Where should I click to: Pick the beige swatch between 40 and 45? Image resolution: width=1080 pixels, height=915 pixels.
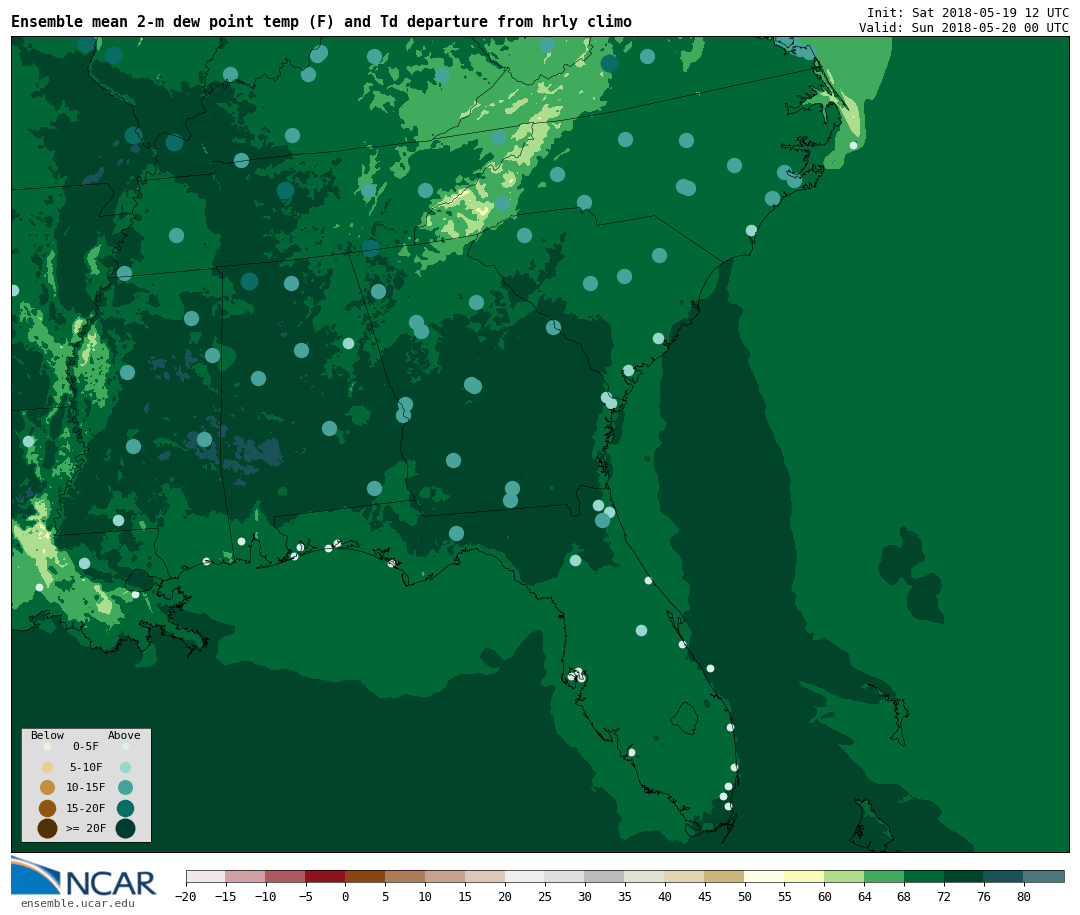tap(685, 876)
